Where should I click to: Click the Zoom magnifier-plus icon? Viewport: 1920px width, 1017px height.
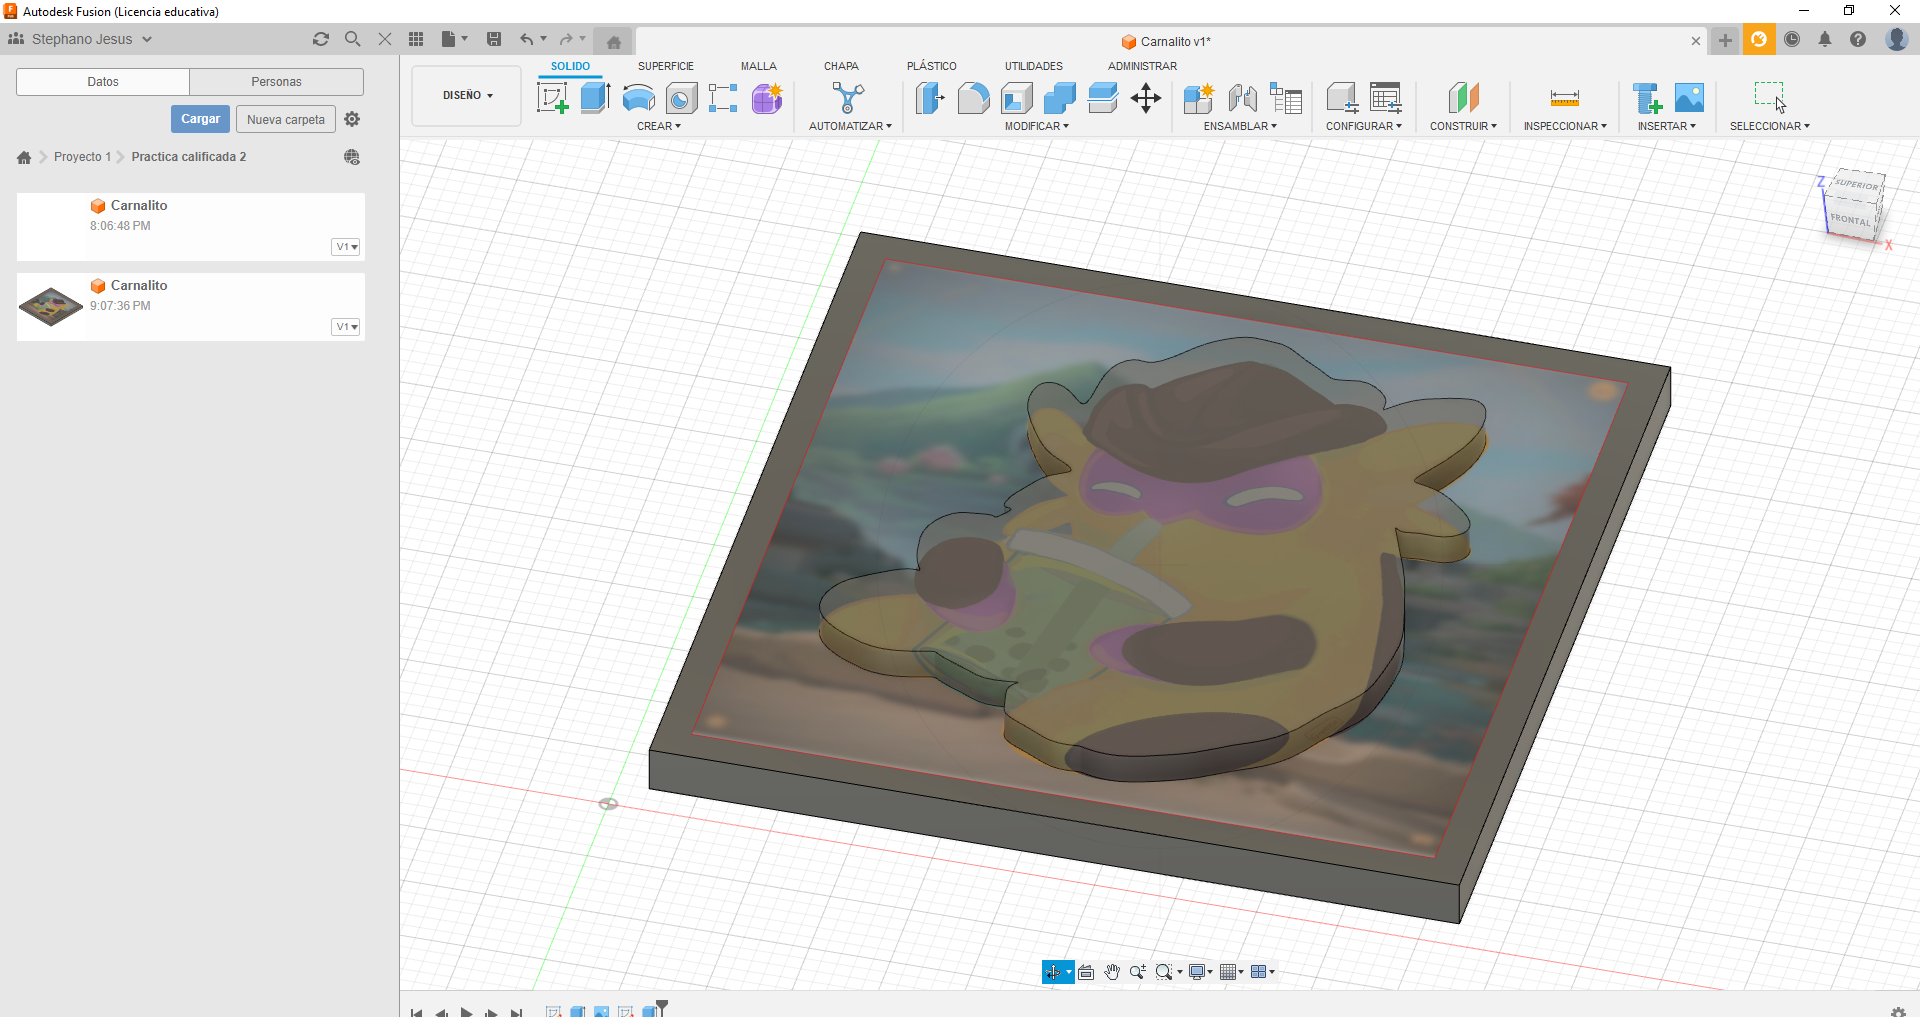tap(1138, 972)
